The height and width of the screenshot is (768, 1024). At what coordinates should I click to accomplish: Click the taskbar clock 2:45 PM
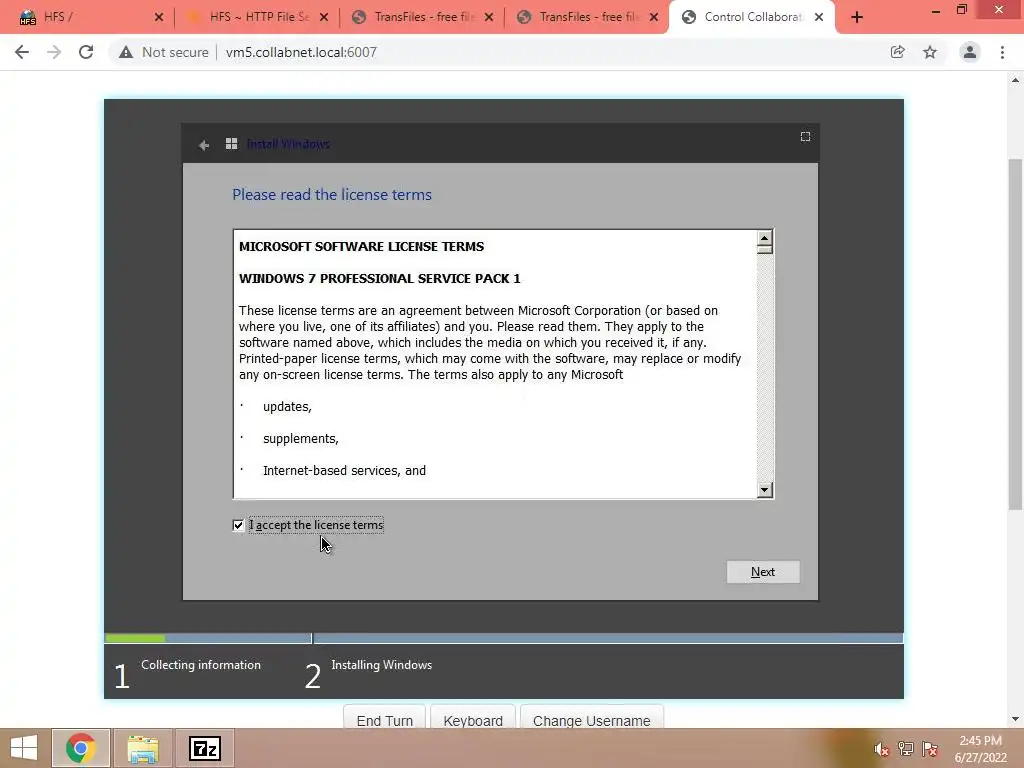[980, 741]
